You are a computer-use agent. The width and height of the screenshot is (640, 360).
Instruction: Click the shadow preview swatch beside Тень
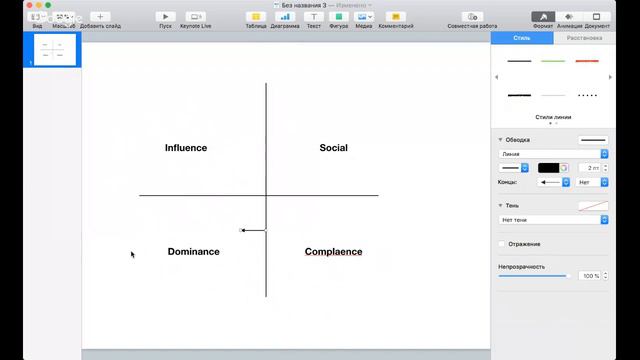click(x=593, y=206)
